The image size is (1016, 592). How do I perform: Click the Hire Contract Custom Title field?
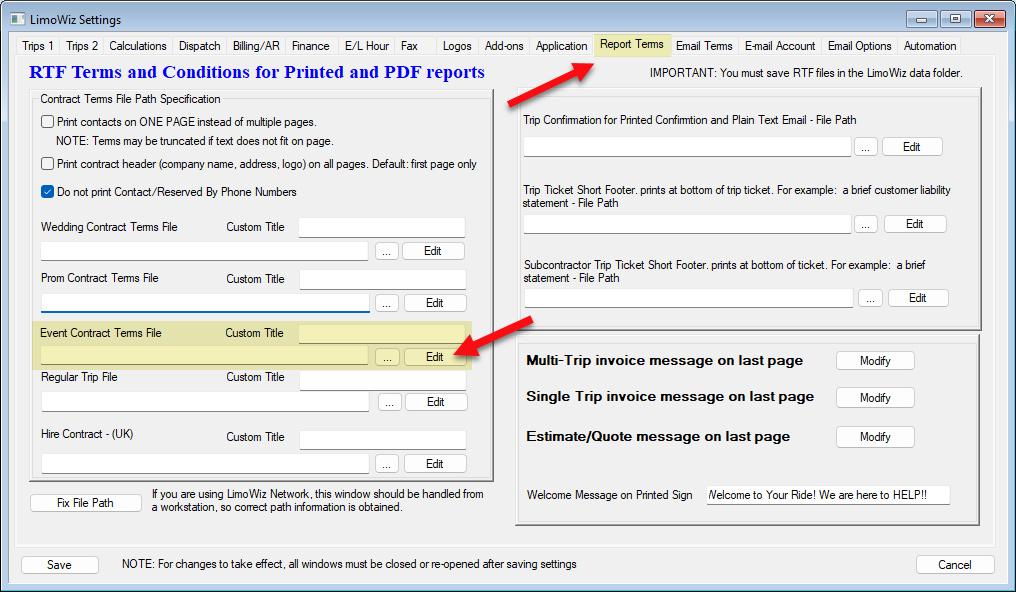click(382, 440)
